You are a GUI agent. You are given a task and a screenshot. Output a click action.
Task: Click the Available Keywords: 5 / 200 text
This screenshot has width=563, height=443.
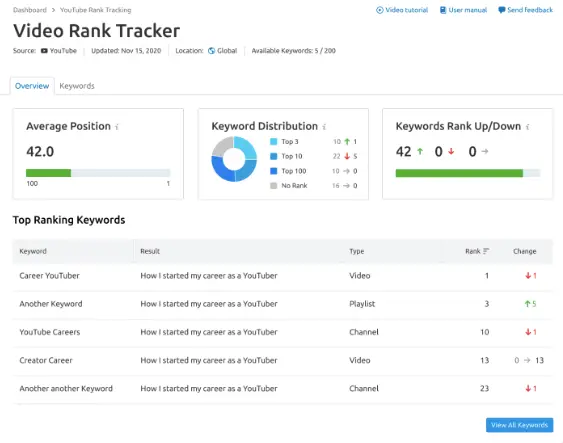click(x=294, y=51)
